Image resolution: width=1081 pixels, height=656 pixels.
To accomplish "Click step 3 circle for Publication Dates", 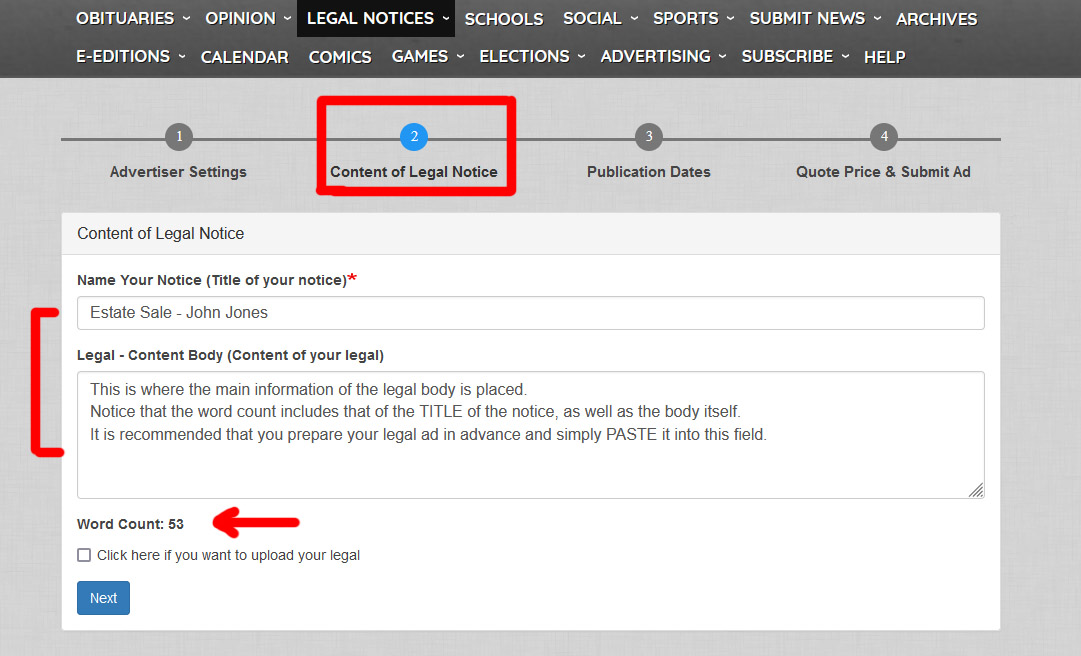I will (649, 137).
